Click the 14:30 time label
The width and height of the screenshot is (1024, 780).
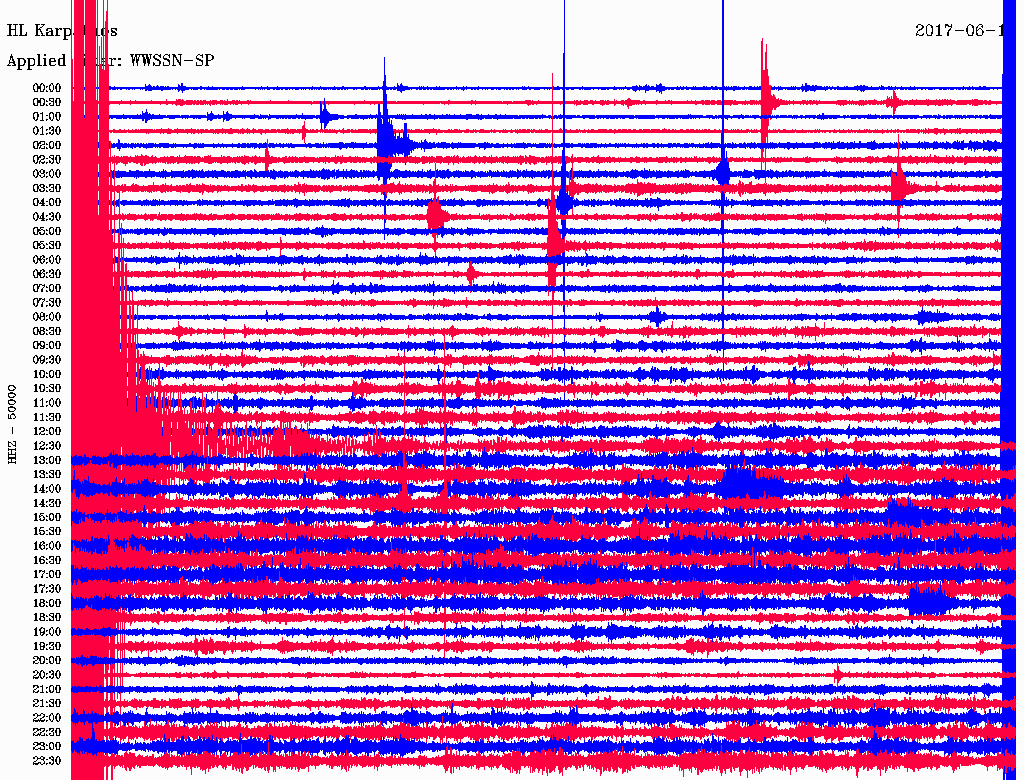coord(47,503)
